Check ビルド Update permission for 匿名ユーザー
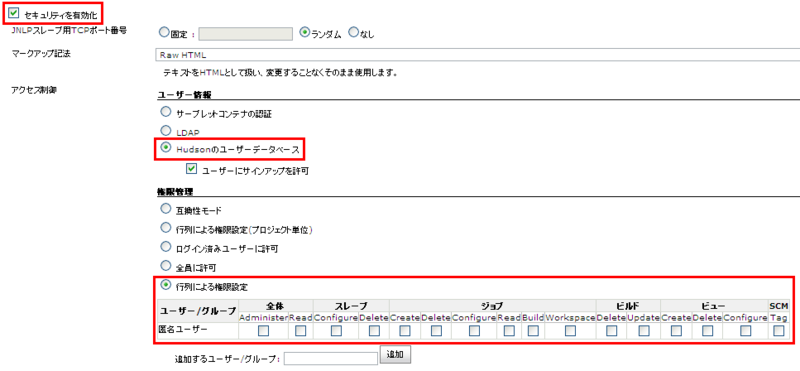 (x=643, y=331)
